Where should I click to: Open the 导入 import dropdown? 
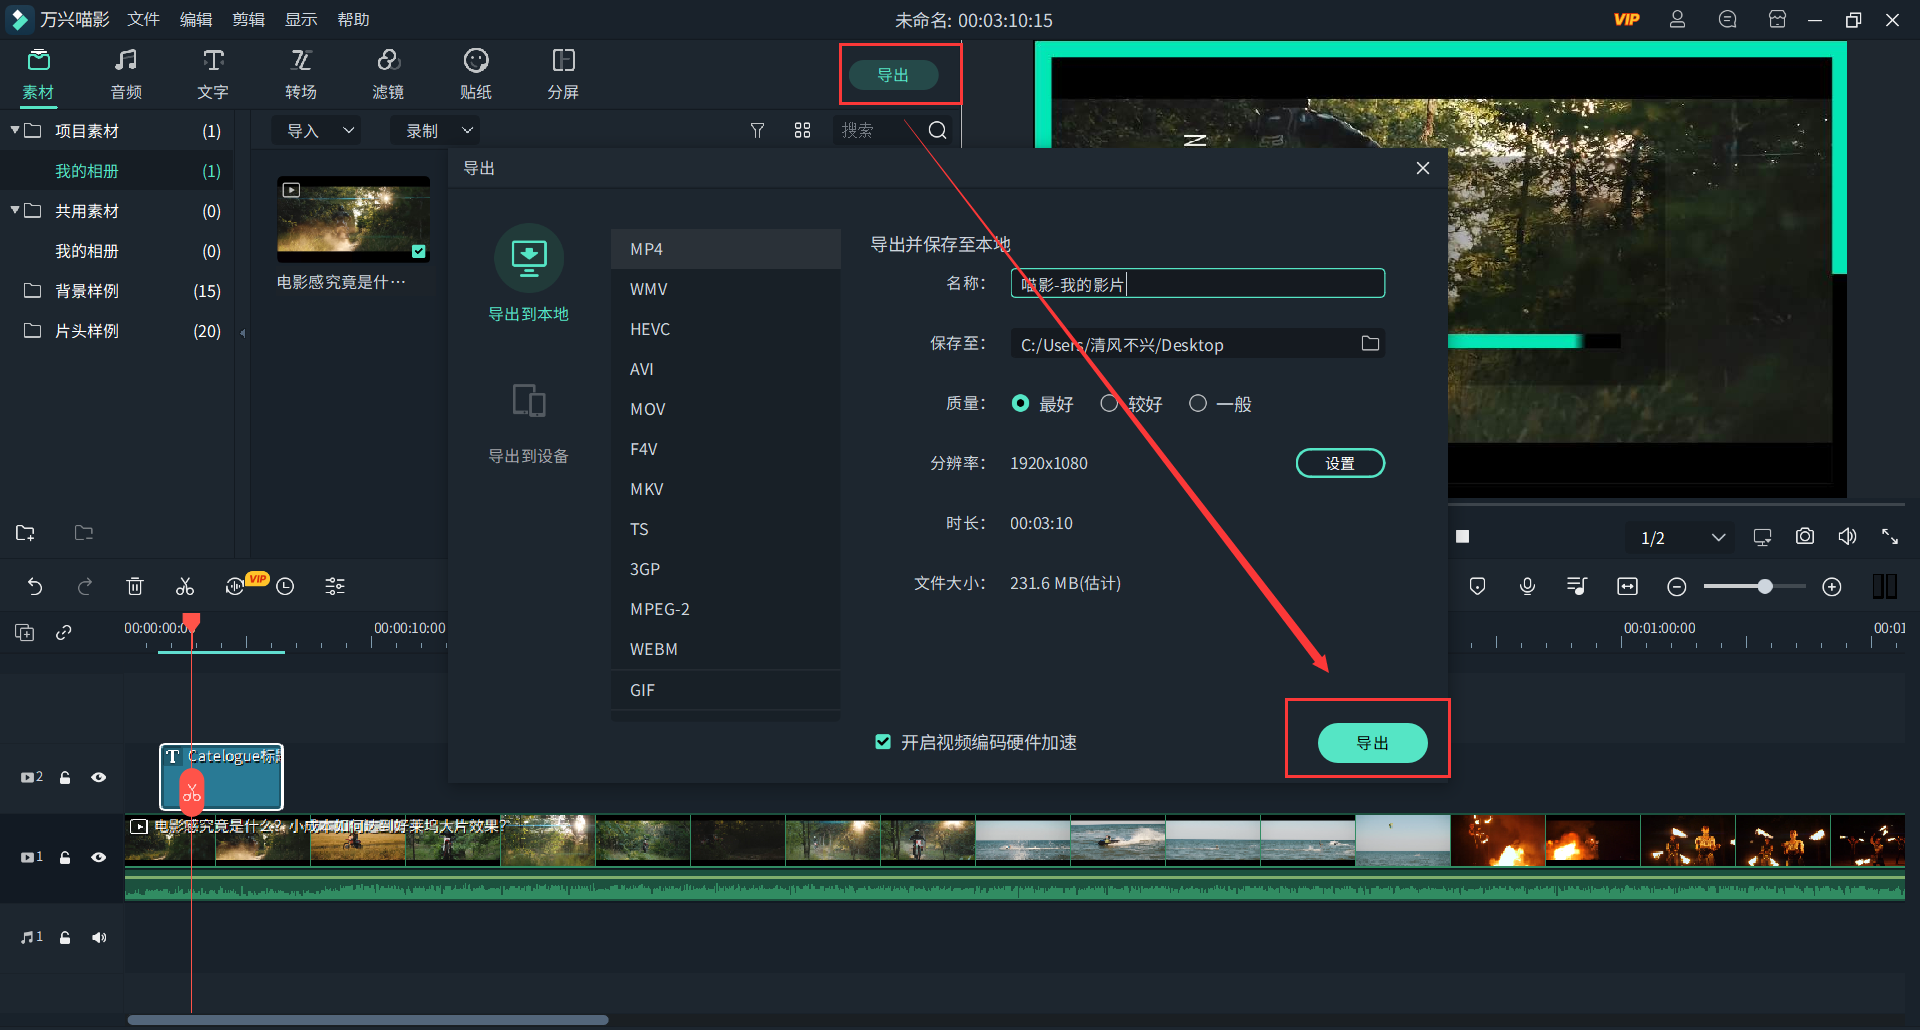click(319, 131)
